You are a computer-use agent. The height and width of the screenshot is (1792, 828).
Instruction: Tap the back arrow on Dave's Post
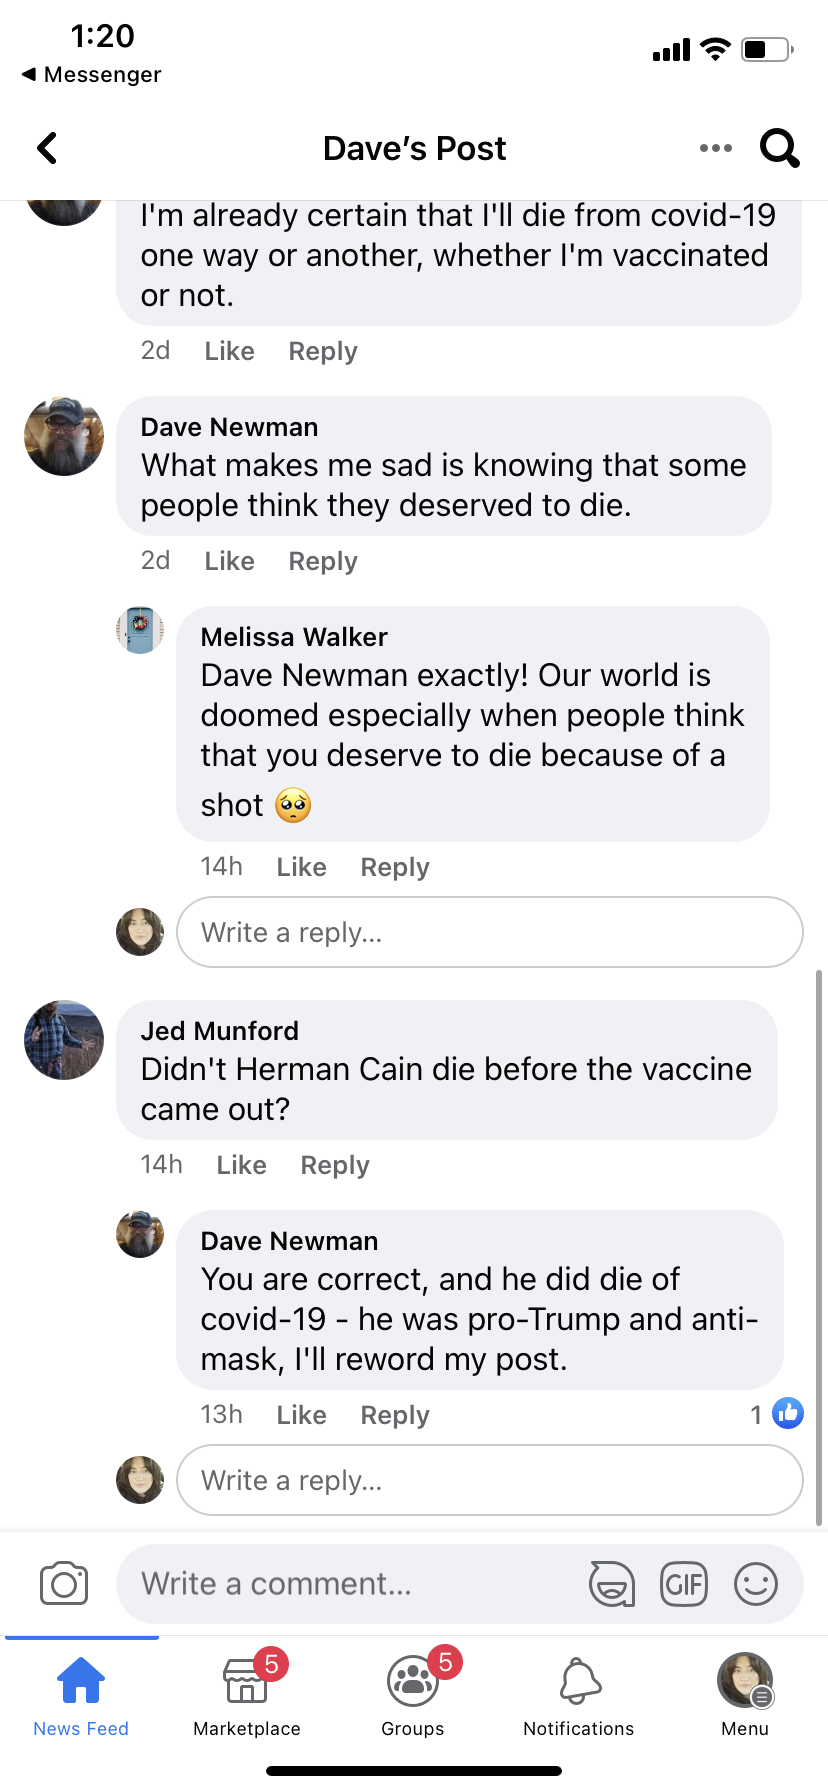click(x=47, y=148)
